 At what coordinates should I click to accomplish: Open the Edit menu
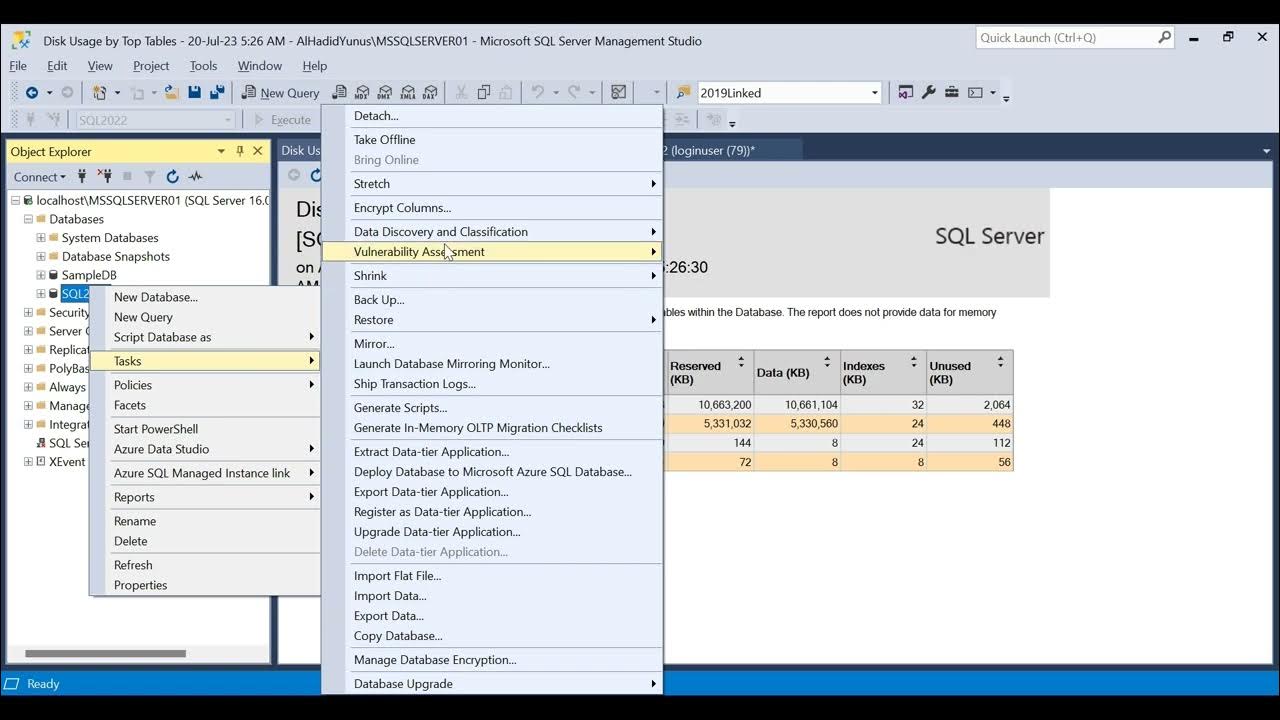(57, 66)
